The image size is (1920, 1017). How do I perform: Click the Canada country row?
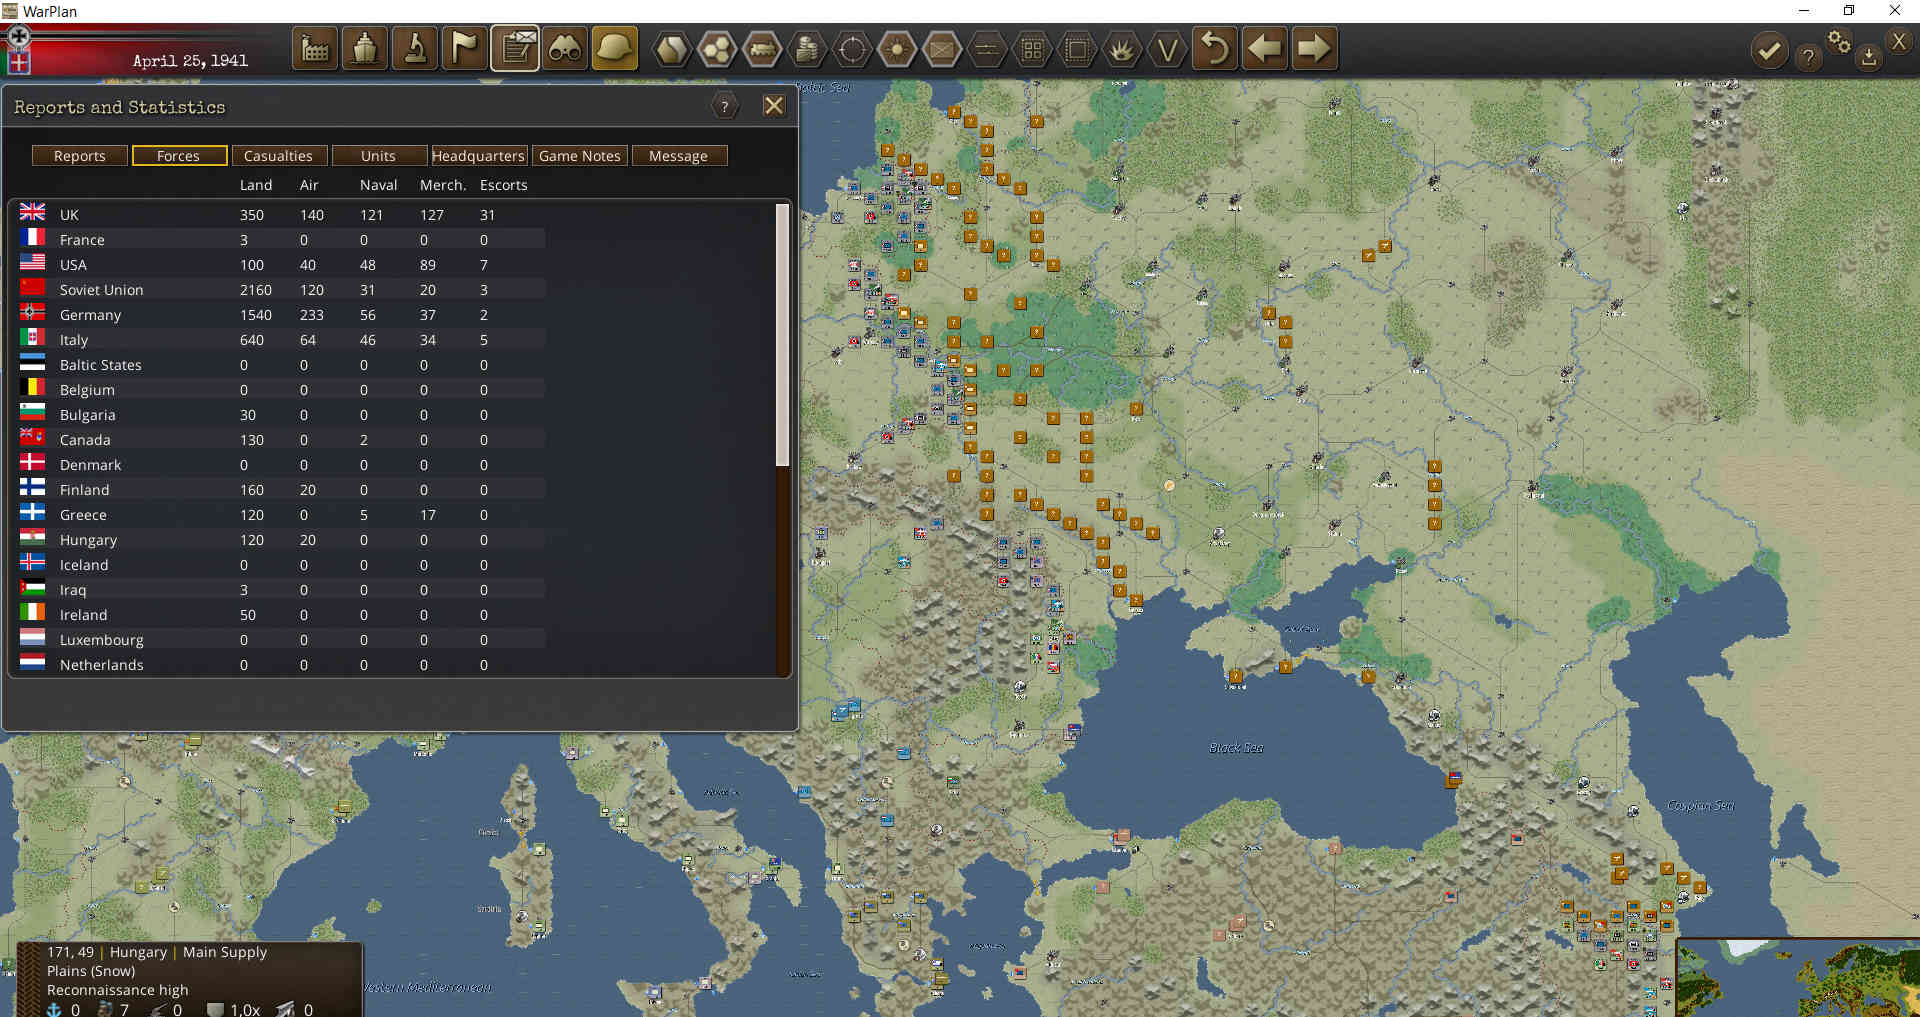pyautogui.click(x=282, y=440)
